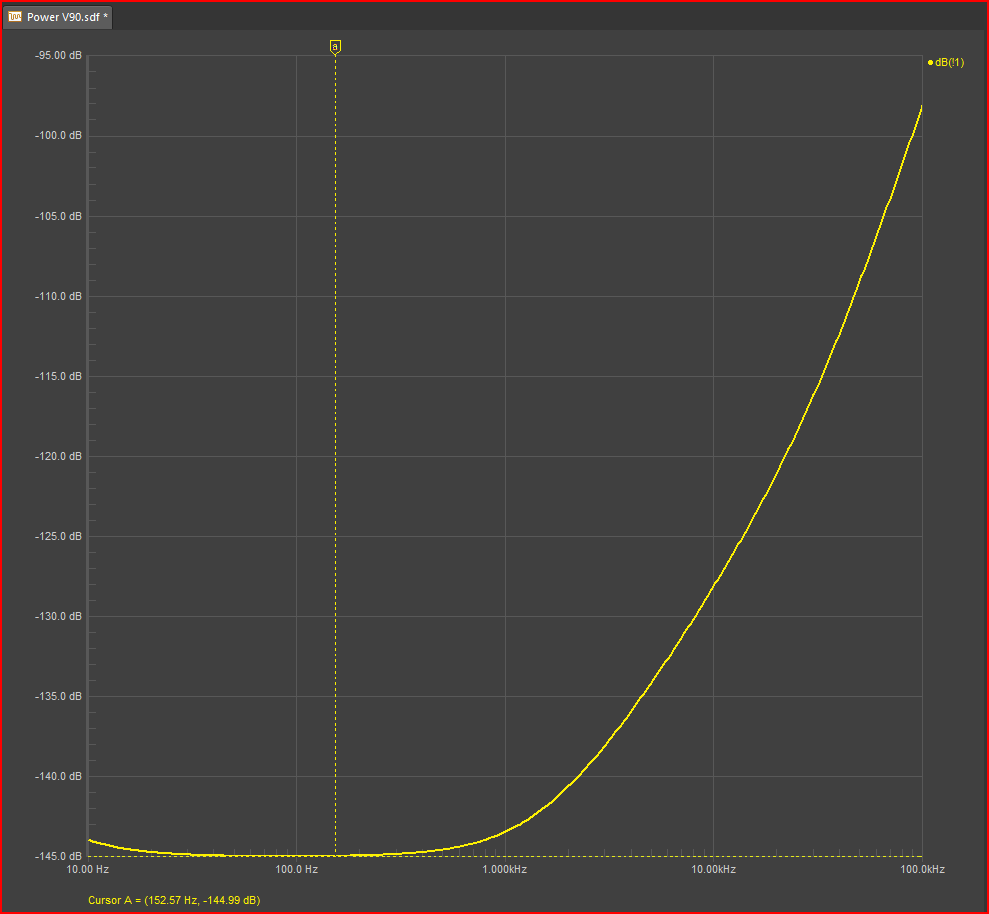Select the Power V90.sdf tab
This screenshot has height=914, width=989.
coord(58,17)
